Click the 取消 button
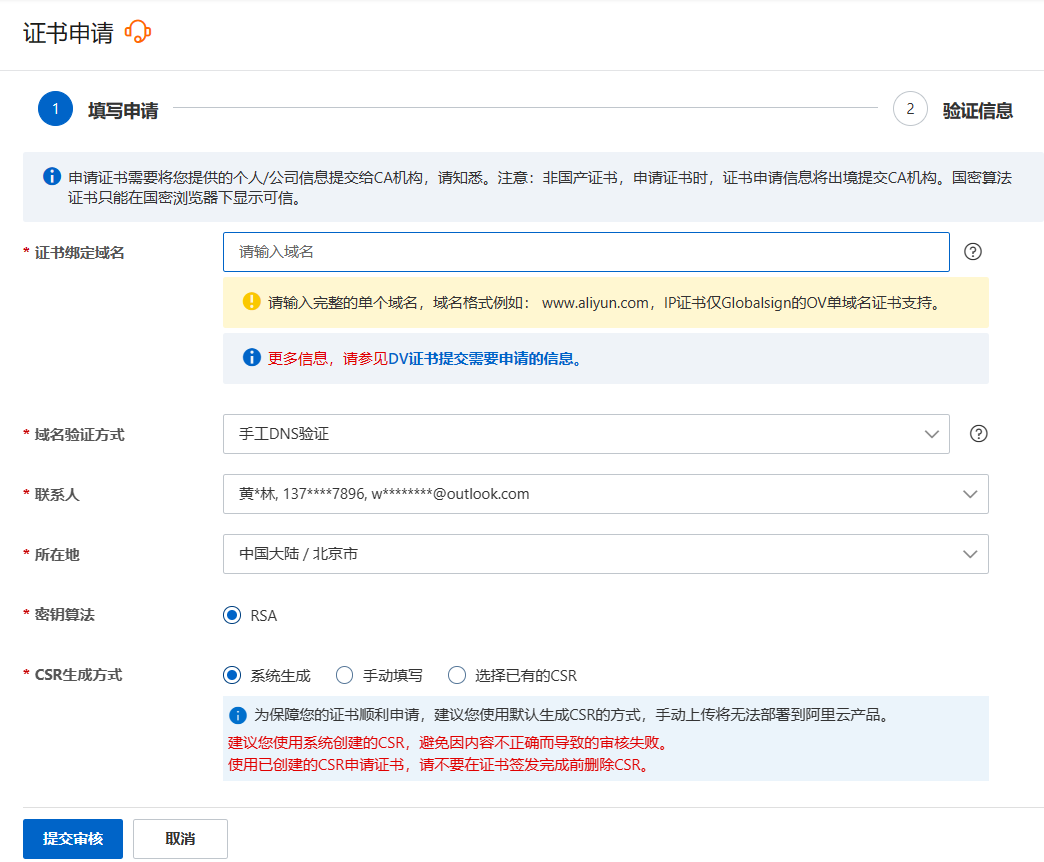Viewport: 1044px width, 862px height. (x=180, y=839)
